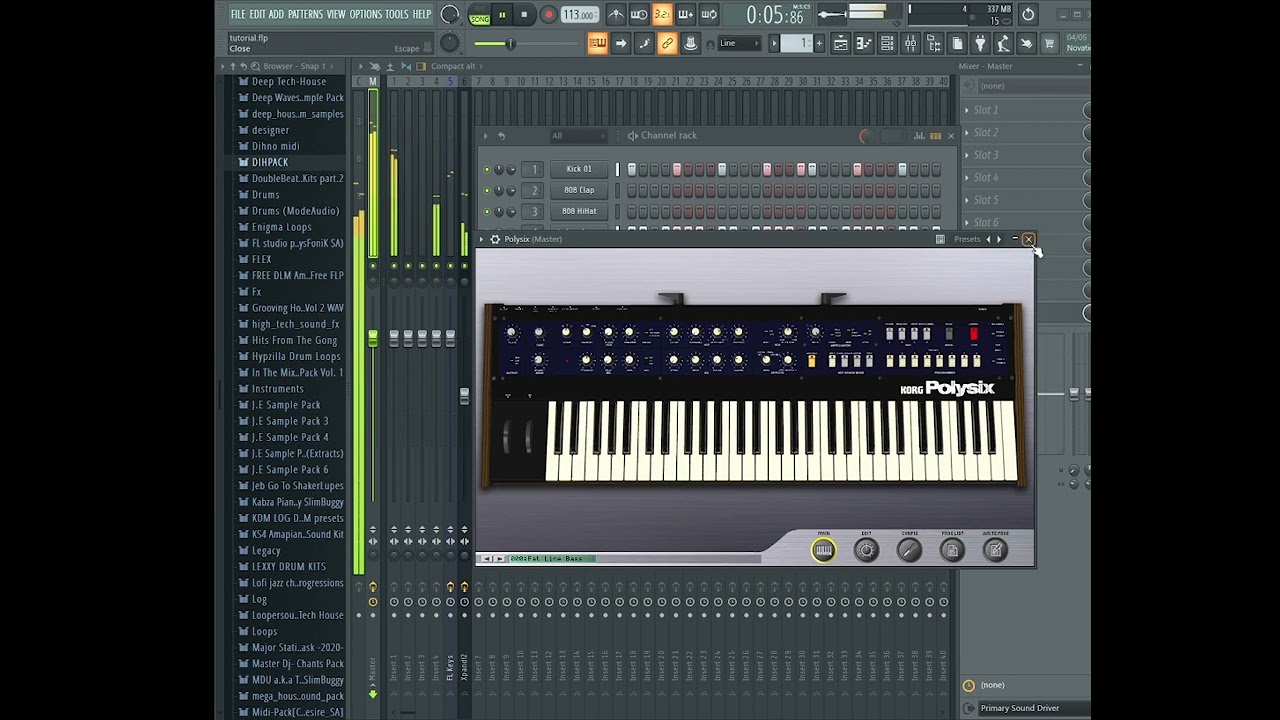Image resolution: width=1280 pixels, height=720 pixels.
Task: Open the Loops folder in browser
Action: (x=264, y=631)
